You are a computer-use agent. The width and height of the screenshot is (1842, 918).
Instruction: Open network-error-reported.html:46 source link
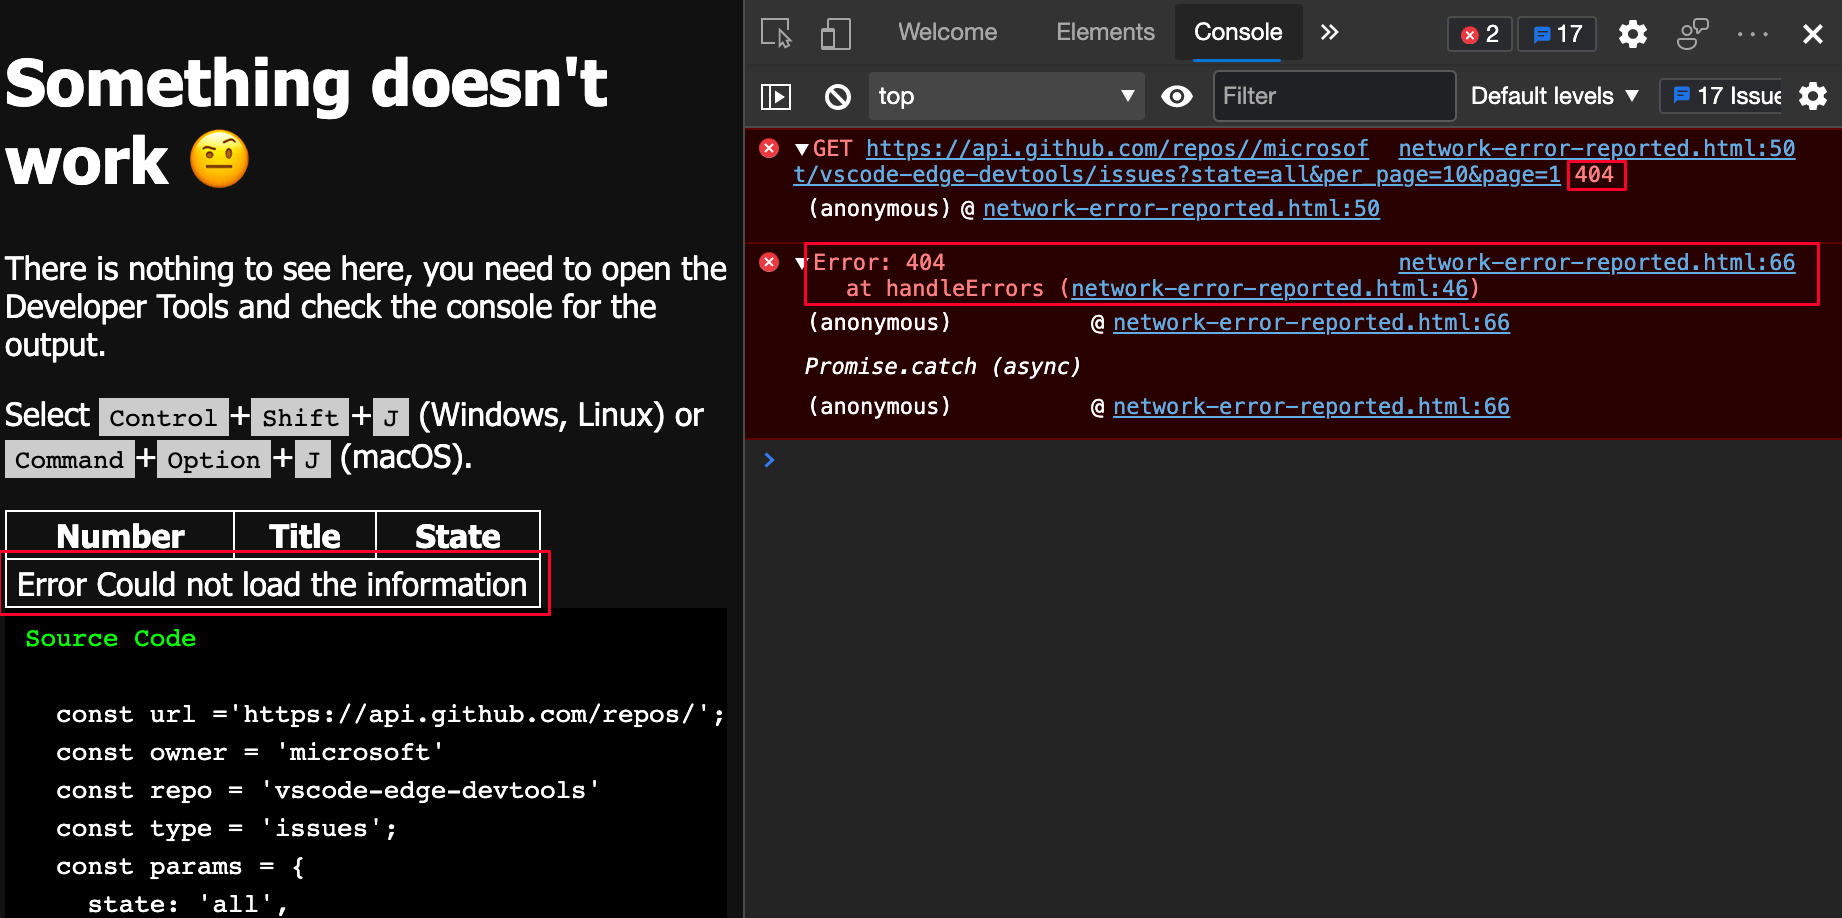click(x=1271, y=288)
